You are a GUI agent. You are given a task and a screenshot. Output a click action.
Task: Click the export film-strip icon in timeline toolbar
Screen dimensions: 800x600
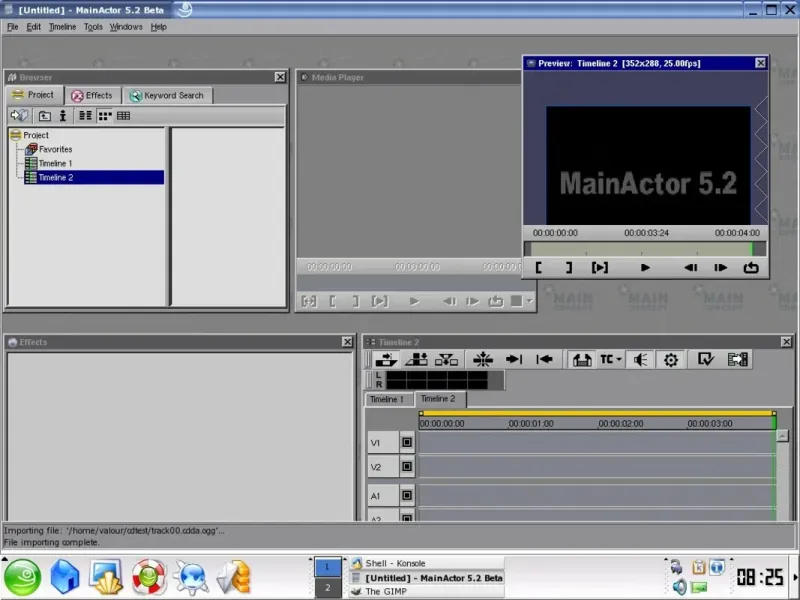click(x=738, y=360)
